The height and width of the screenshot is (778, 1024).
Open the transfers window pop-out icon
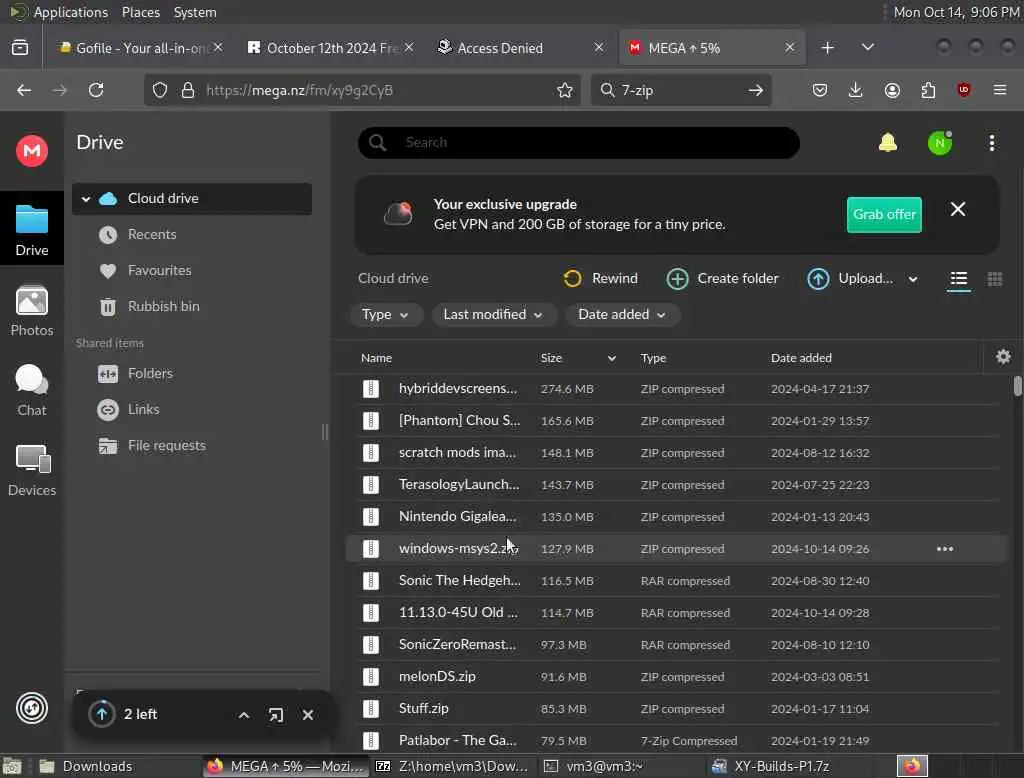[x=276, y=715]
